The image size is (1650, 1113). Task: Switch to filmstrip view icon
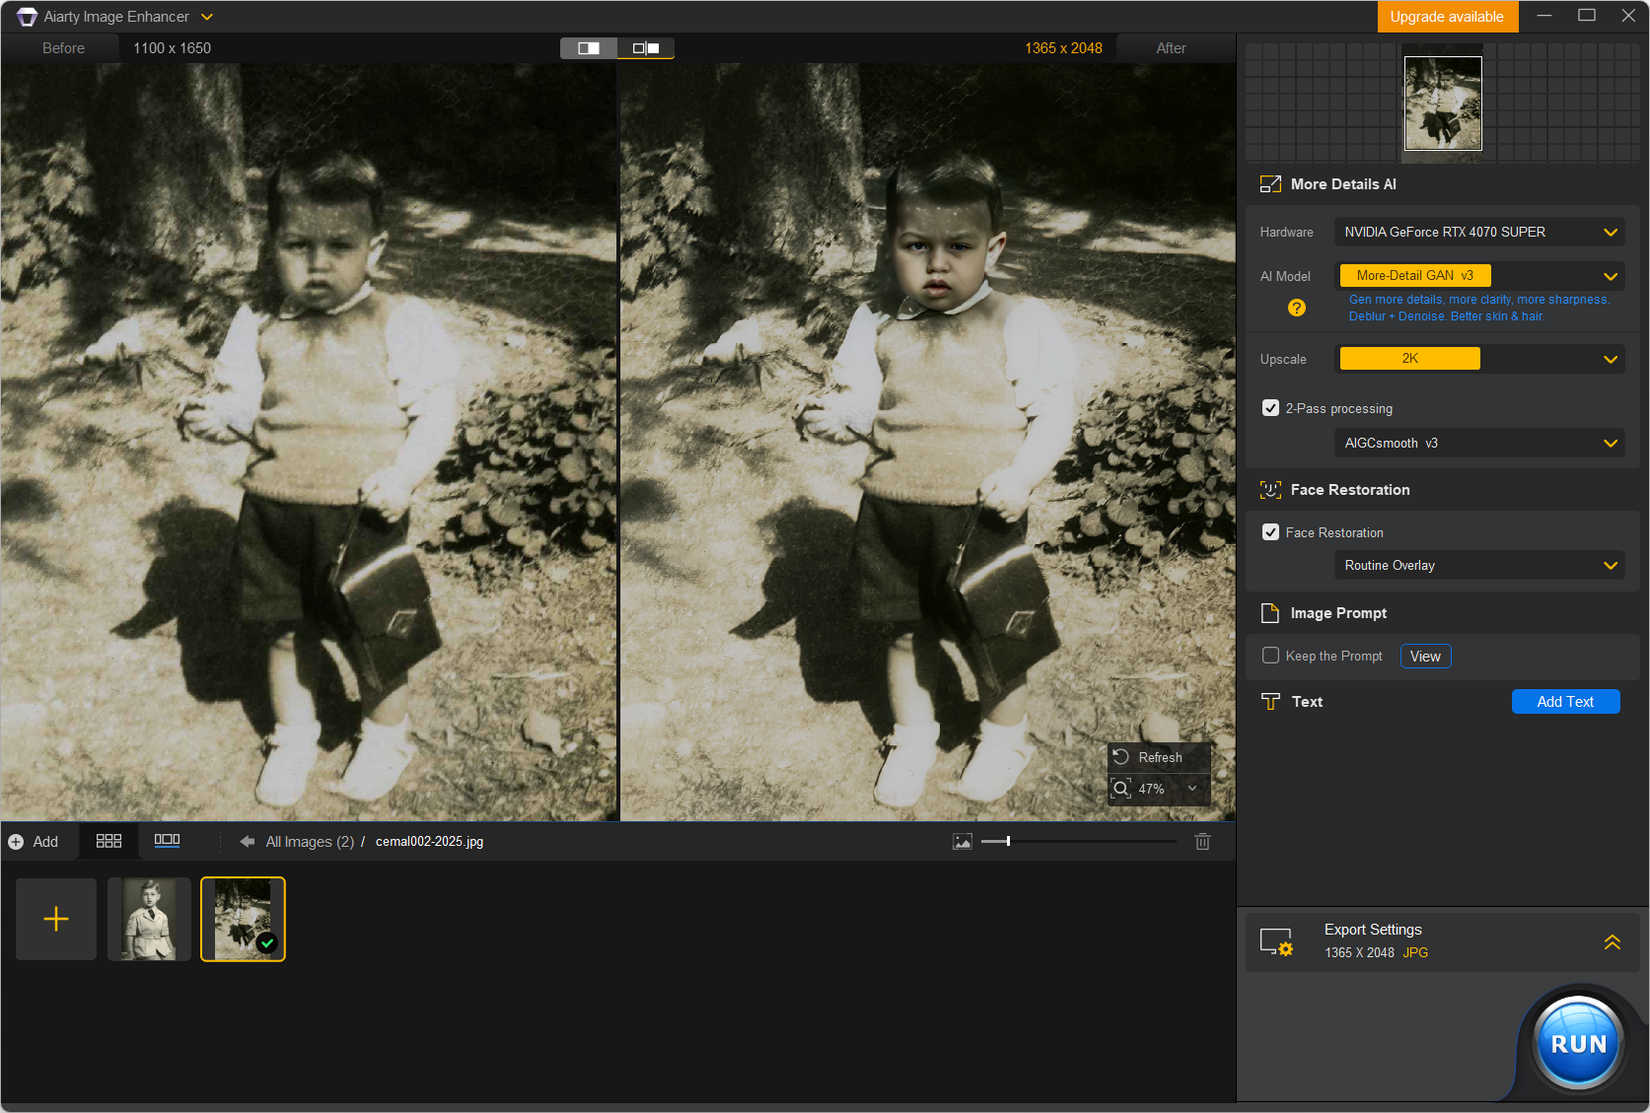pos(167,841)
